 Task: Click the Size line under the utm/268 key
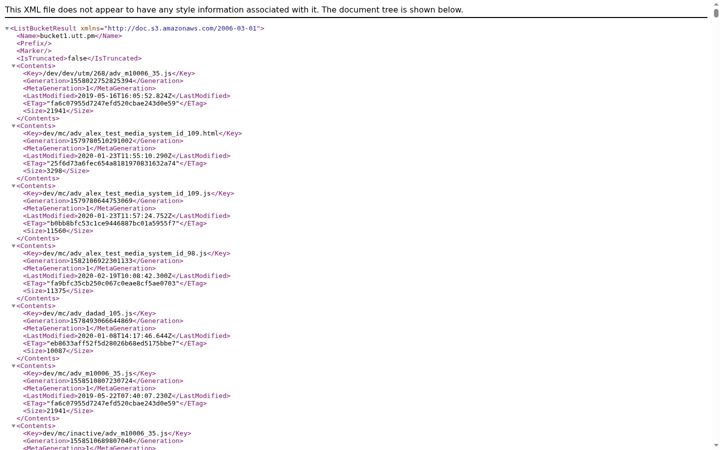(x=58, y=111)
